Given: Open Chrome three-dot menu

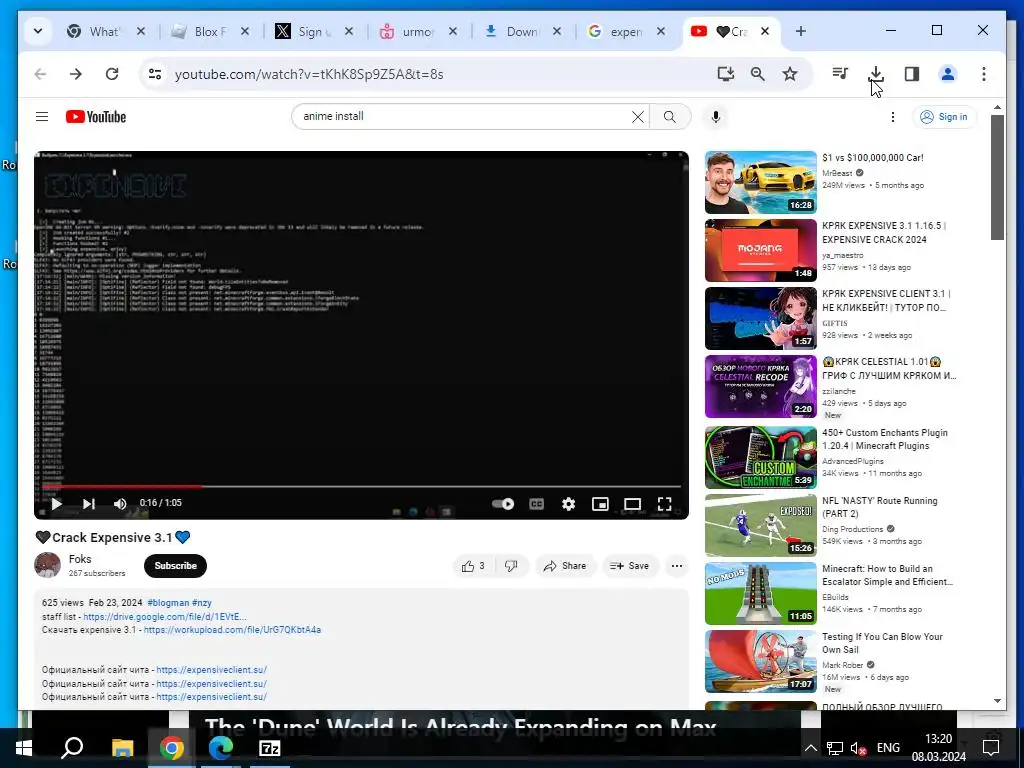Looking at the screenshot, I should click(x=984, y=74).
